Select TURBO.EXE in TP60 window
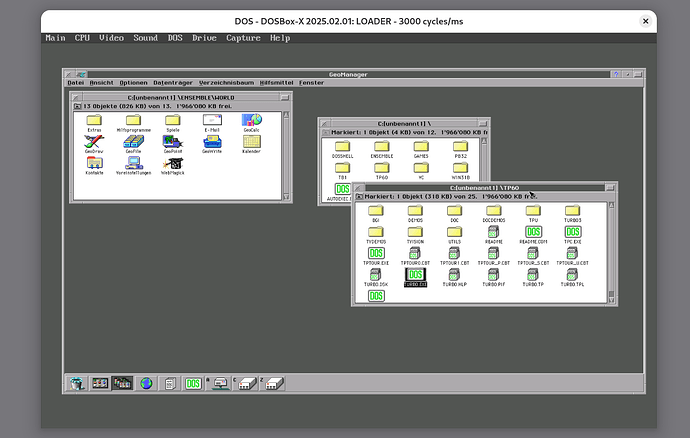This screenshot has width=690, height=438. 415,277
